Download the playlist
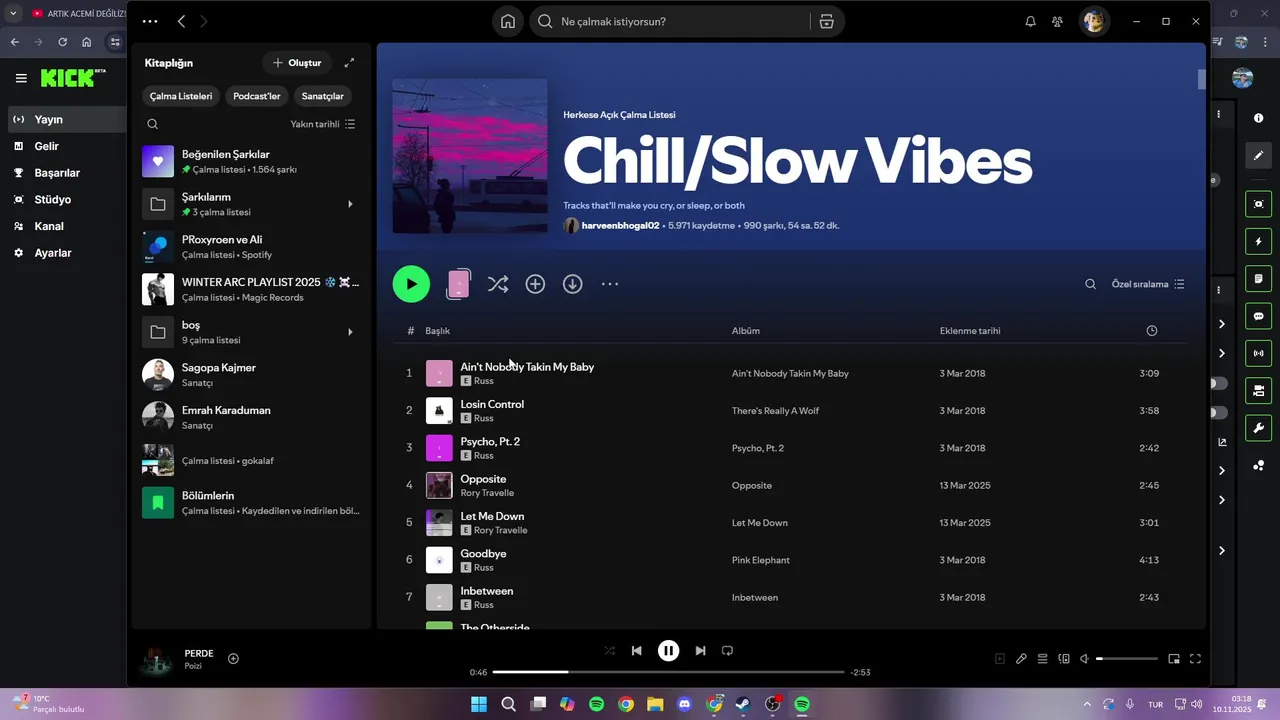The width and height of the screenshot is (1280, 720). click(x=572, y=284)
